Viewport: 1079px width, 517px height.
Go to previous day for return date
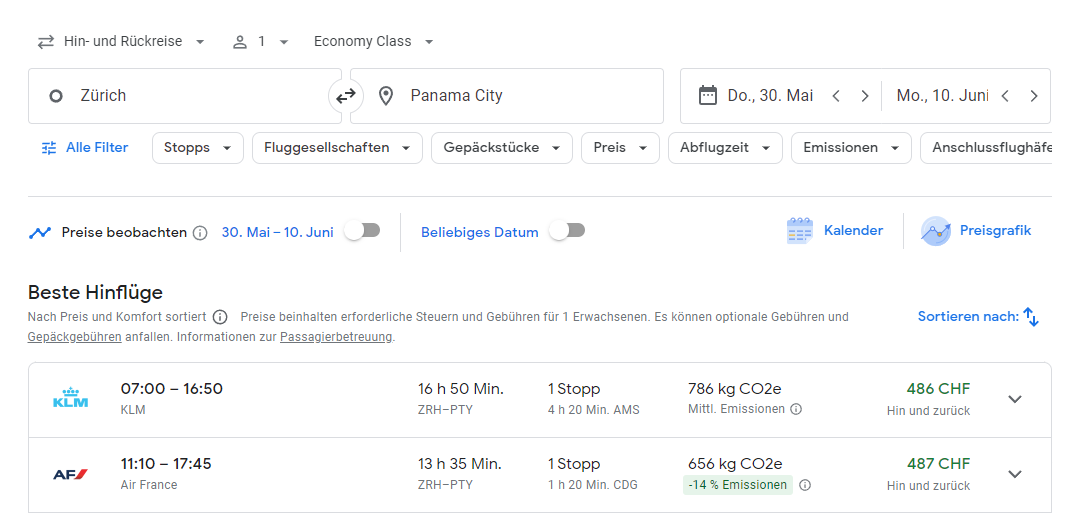pyautogui.click(x=1005, y=96)
